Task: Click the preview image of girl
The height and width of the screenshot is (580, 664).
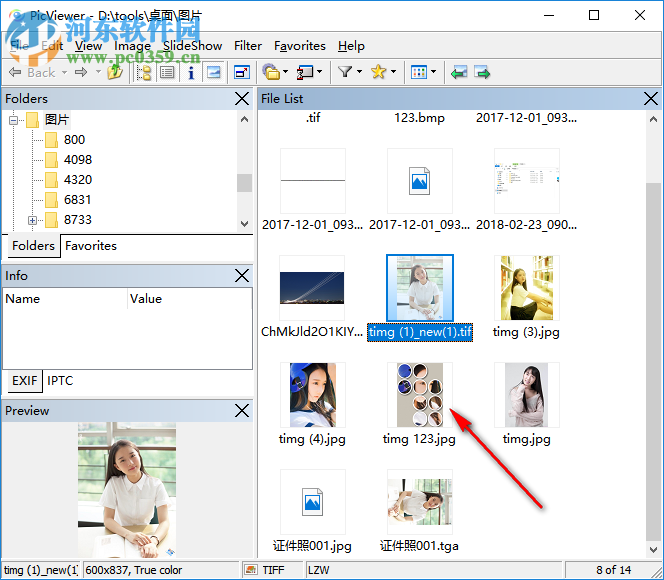Action: coord(127,490)
